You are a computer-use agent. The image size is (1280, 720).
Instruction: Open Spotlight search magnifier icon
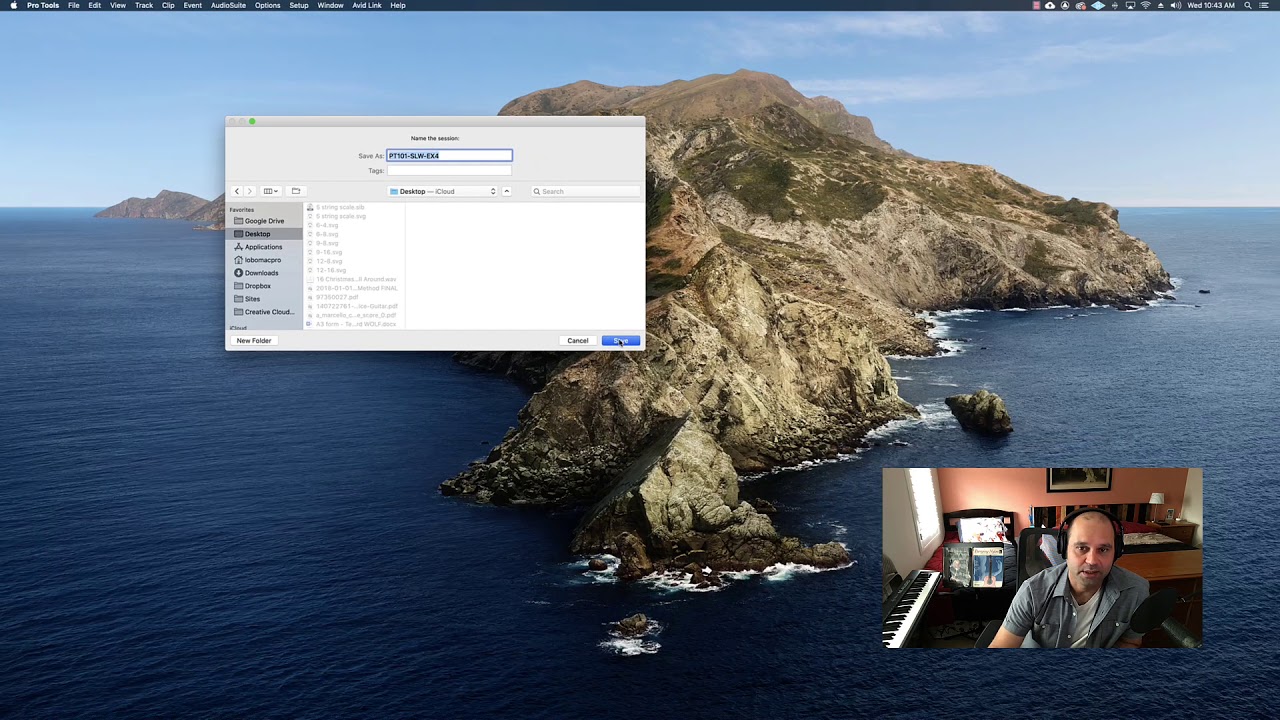[1248, 5]
